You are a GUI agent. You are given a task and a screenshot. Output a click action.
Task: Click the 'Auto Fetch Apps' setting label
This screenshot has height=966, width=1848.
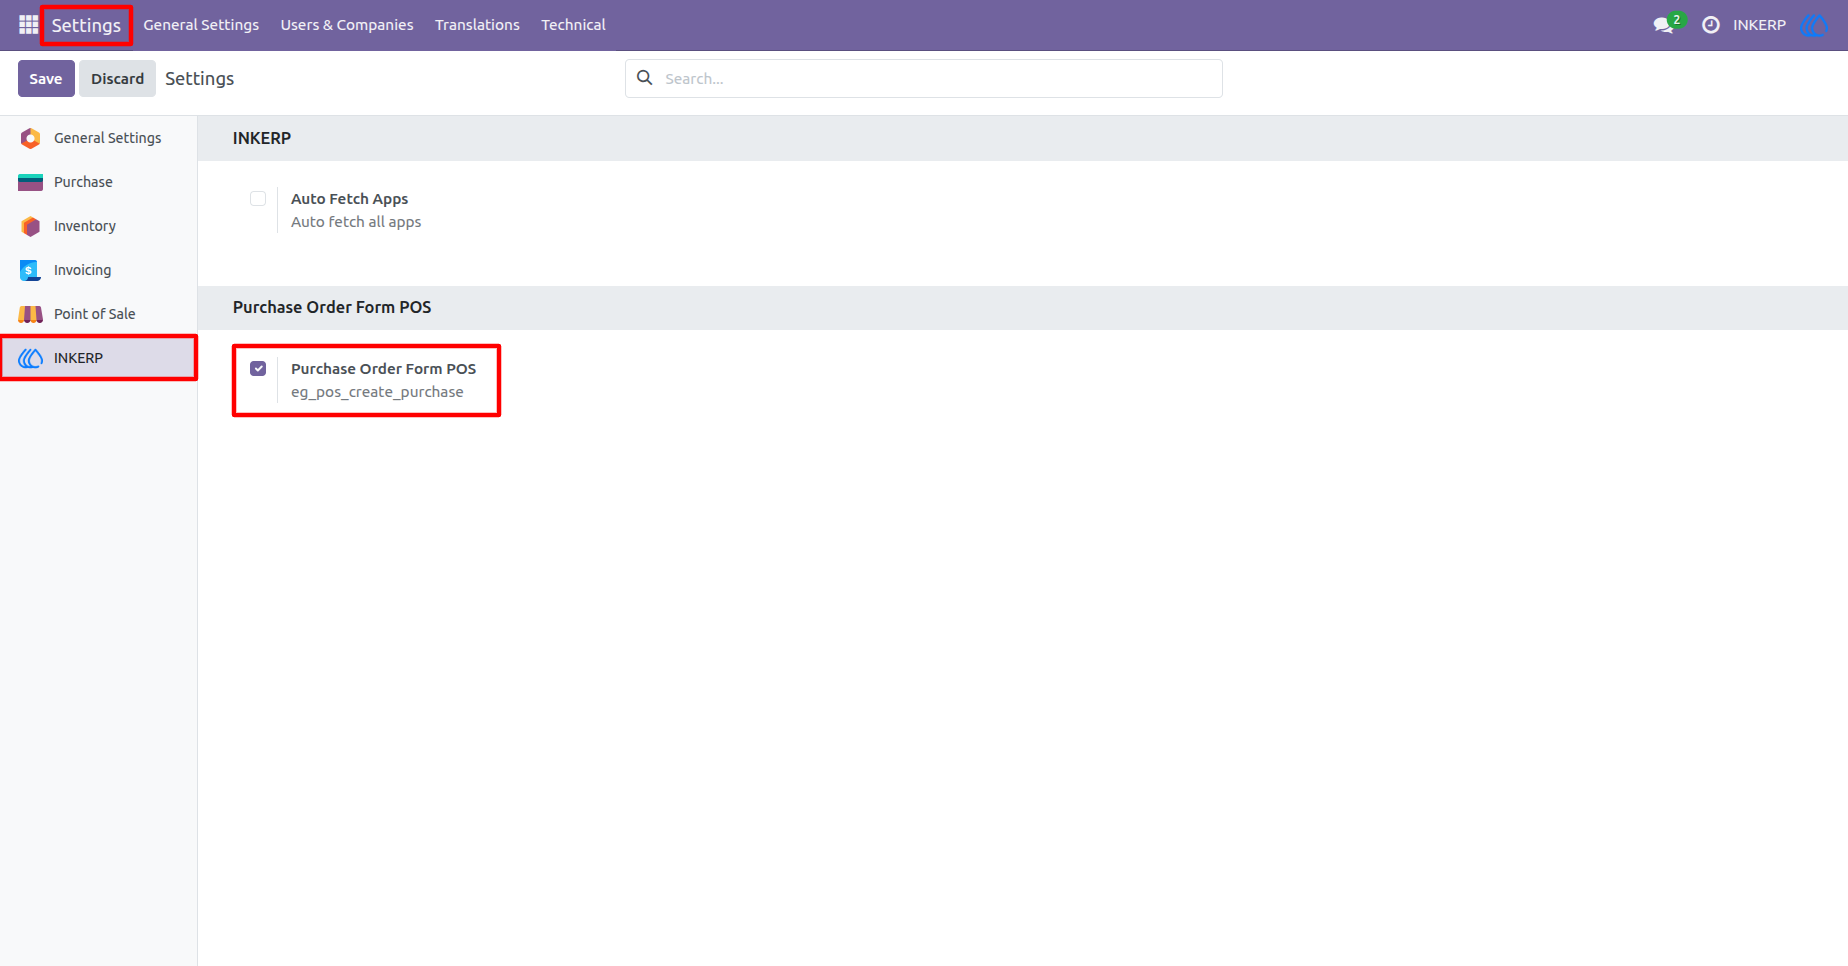[349, 199]
